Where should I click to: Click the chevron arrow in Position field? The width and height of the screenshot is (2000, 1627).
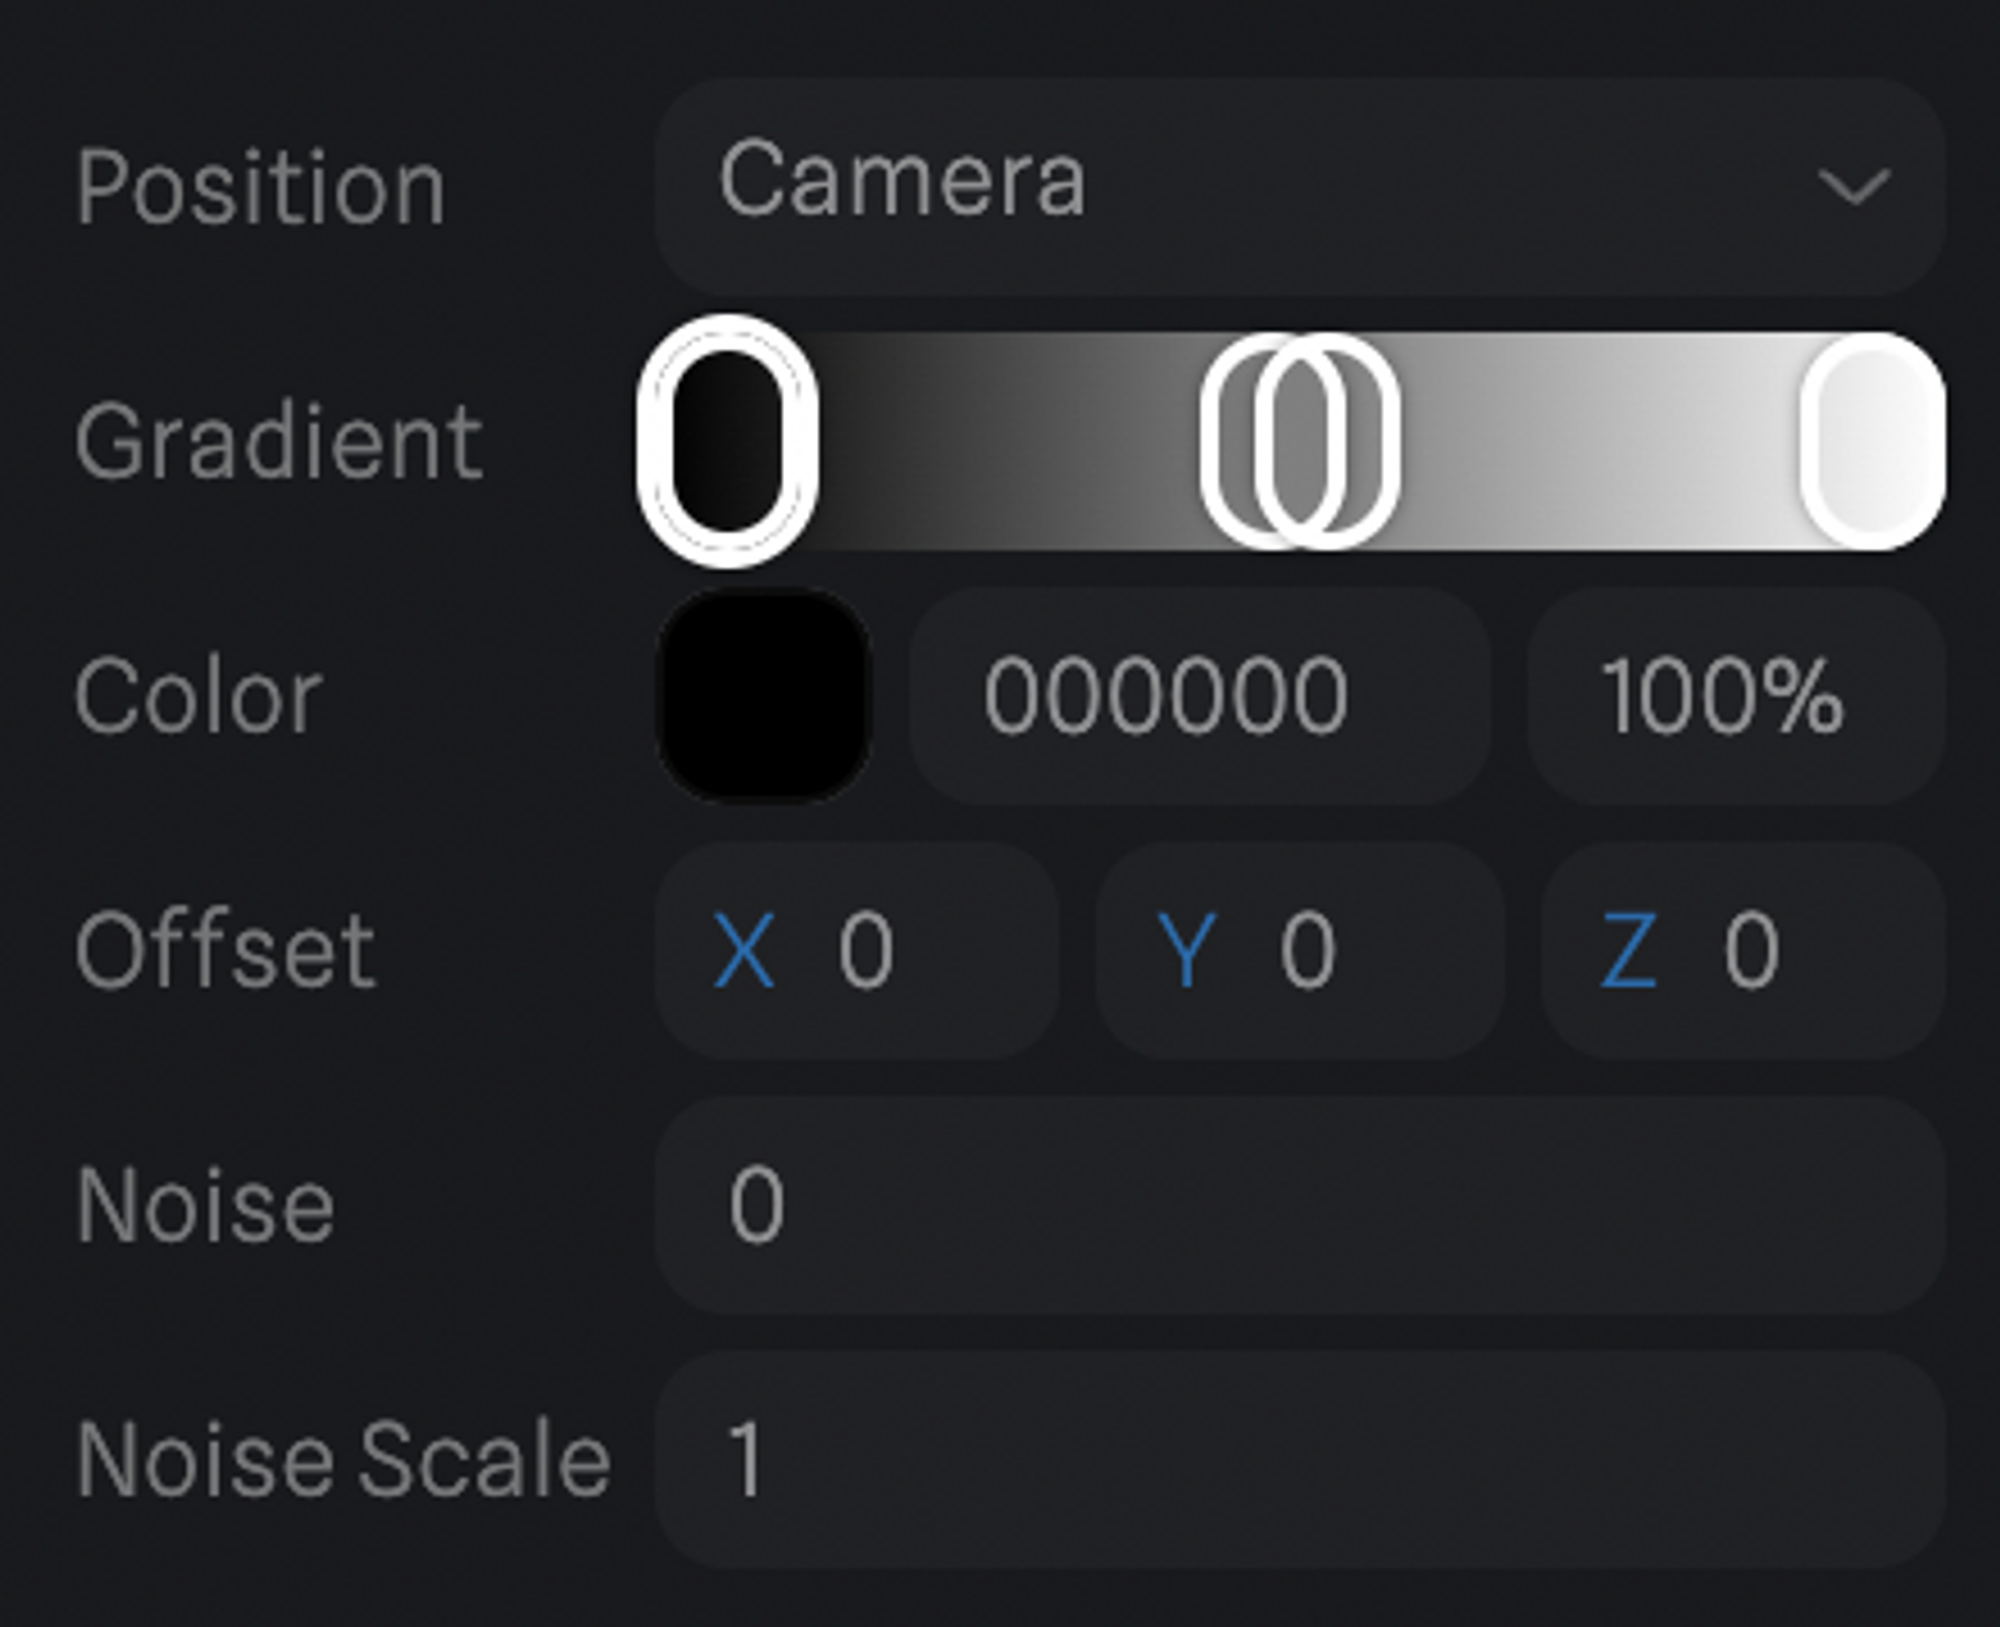(x=1852, y=187)
